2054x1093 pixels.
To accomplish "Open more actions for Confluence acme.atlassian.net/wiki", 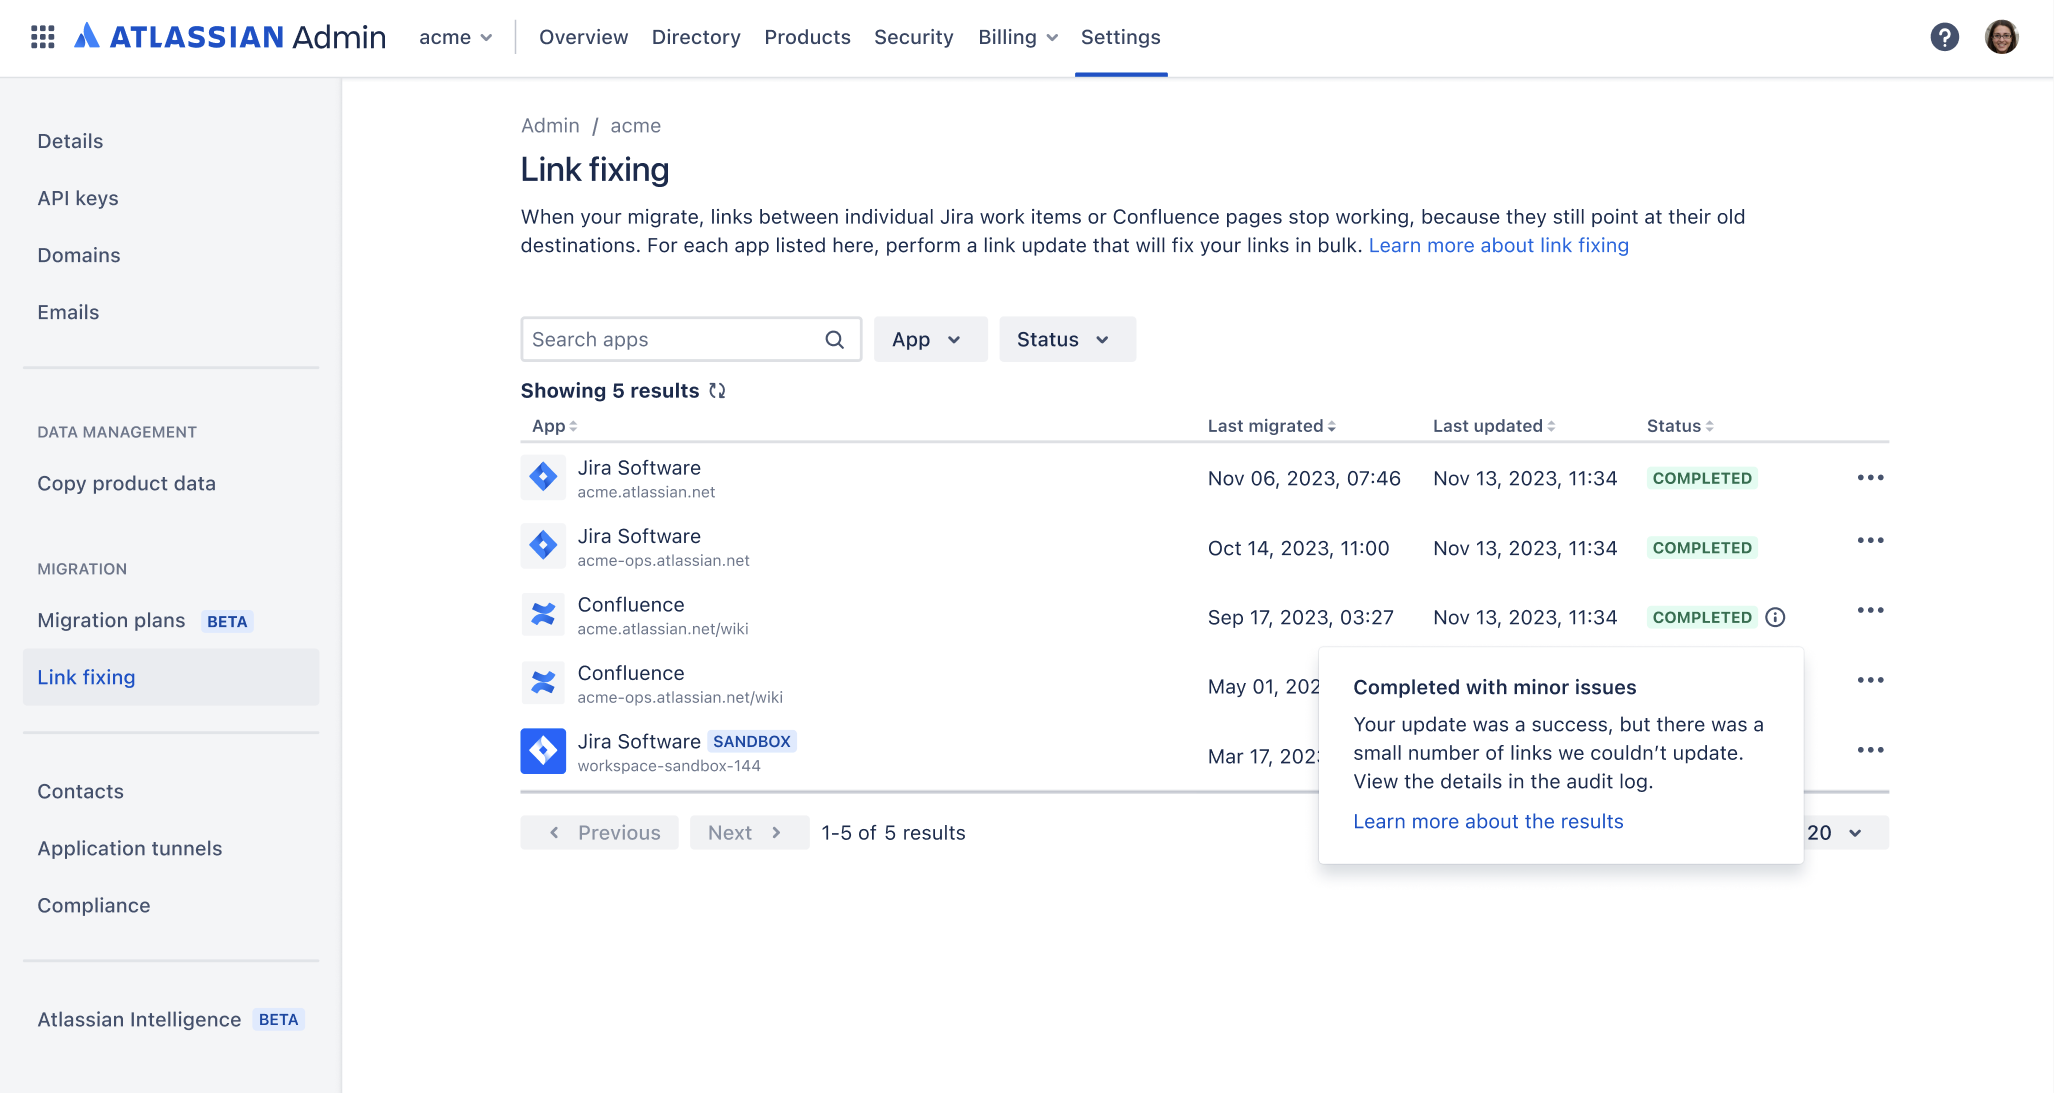I will [1870, 611].
